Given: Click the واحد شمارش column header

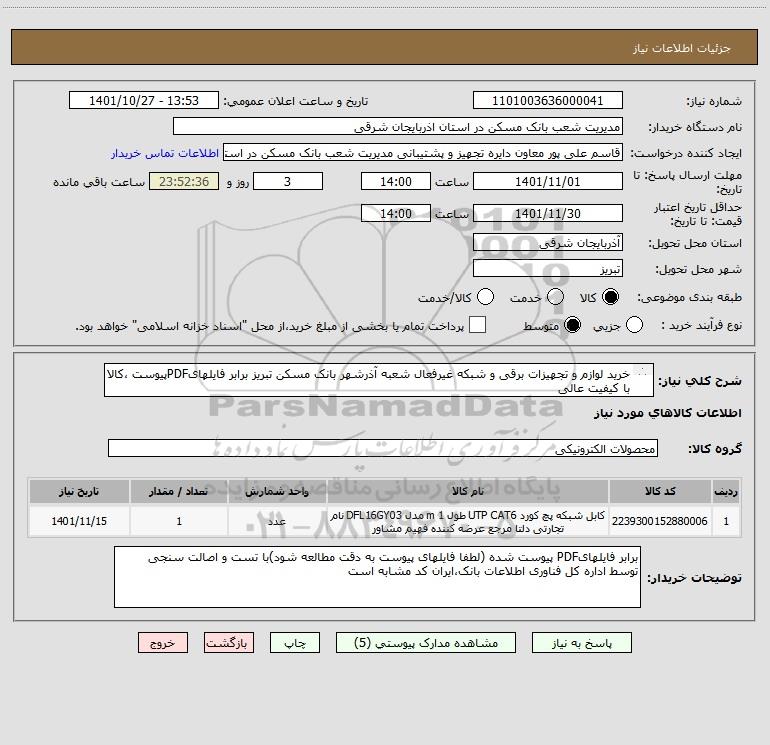Looking at the screenshot, I should tap(277, 492).
